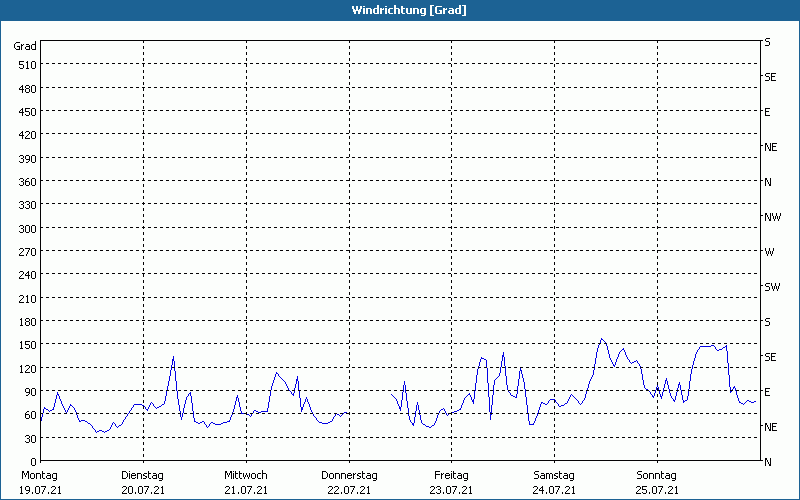Pick the date 24.07.21
The height and width of the screenshot is (500, 800).
pos(554,491)
